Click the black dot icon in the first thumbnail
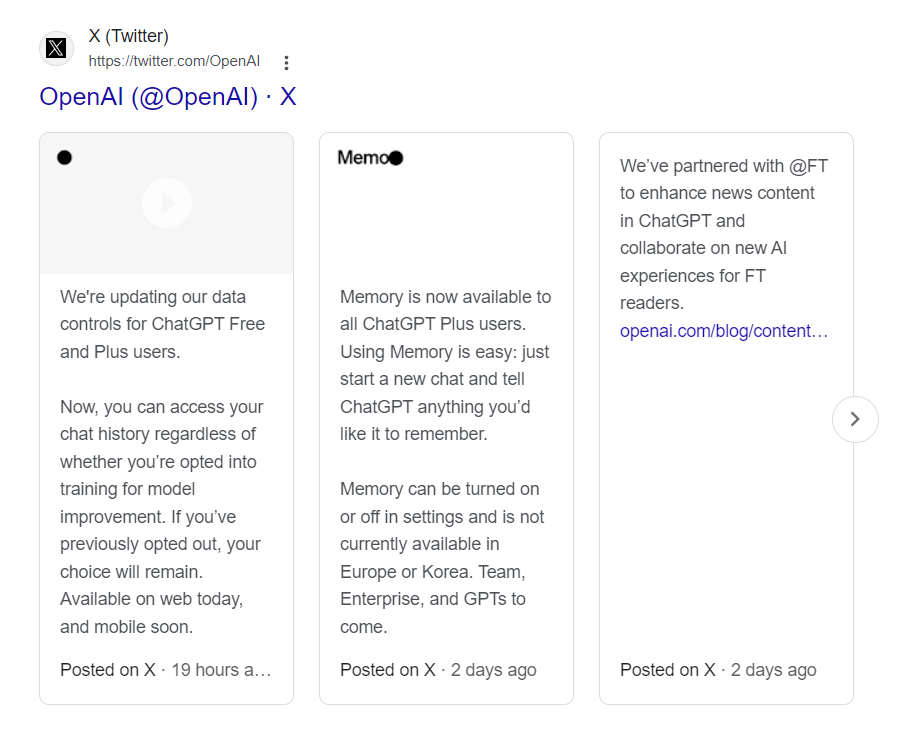 tap(65, 157)
